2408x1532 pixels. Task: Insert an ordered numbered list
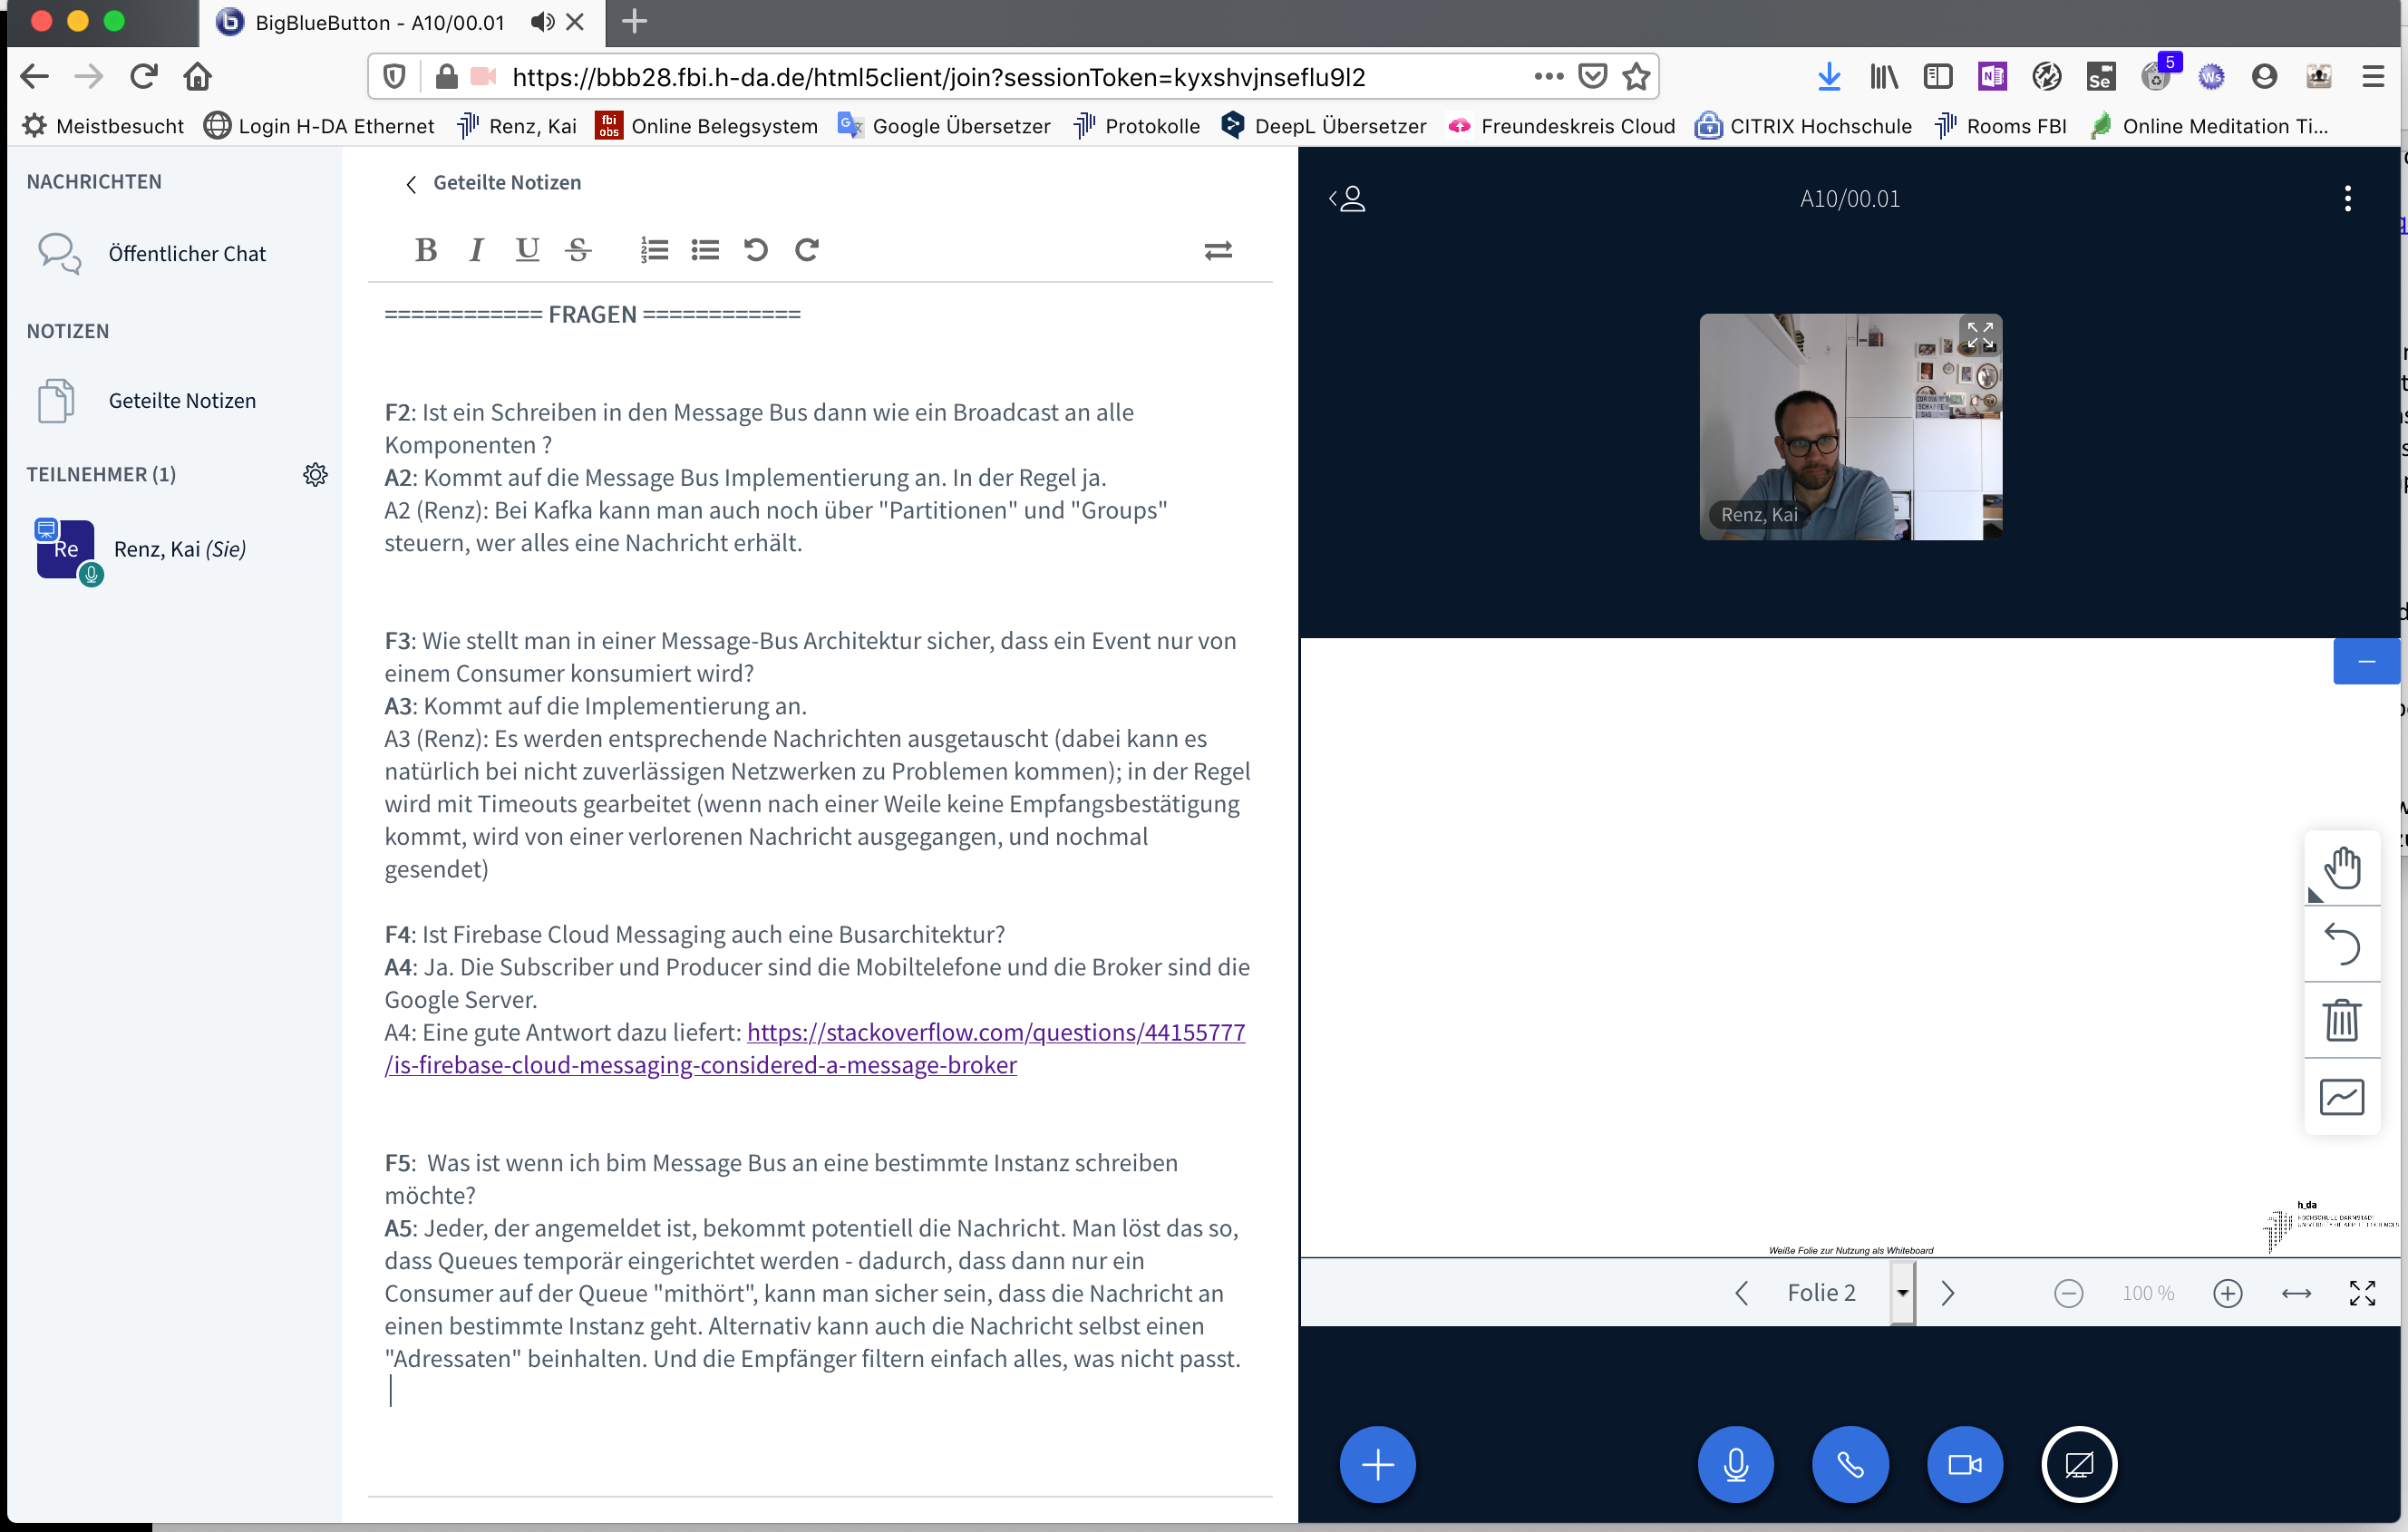(654, 249)
